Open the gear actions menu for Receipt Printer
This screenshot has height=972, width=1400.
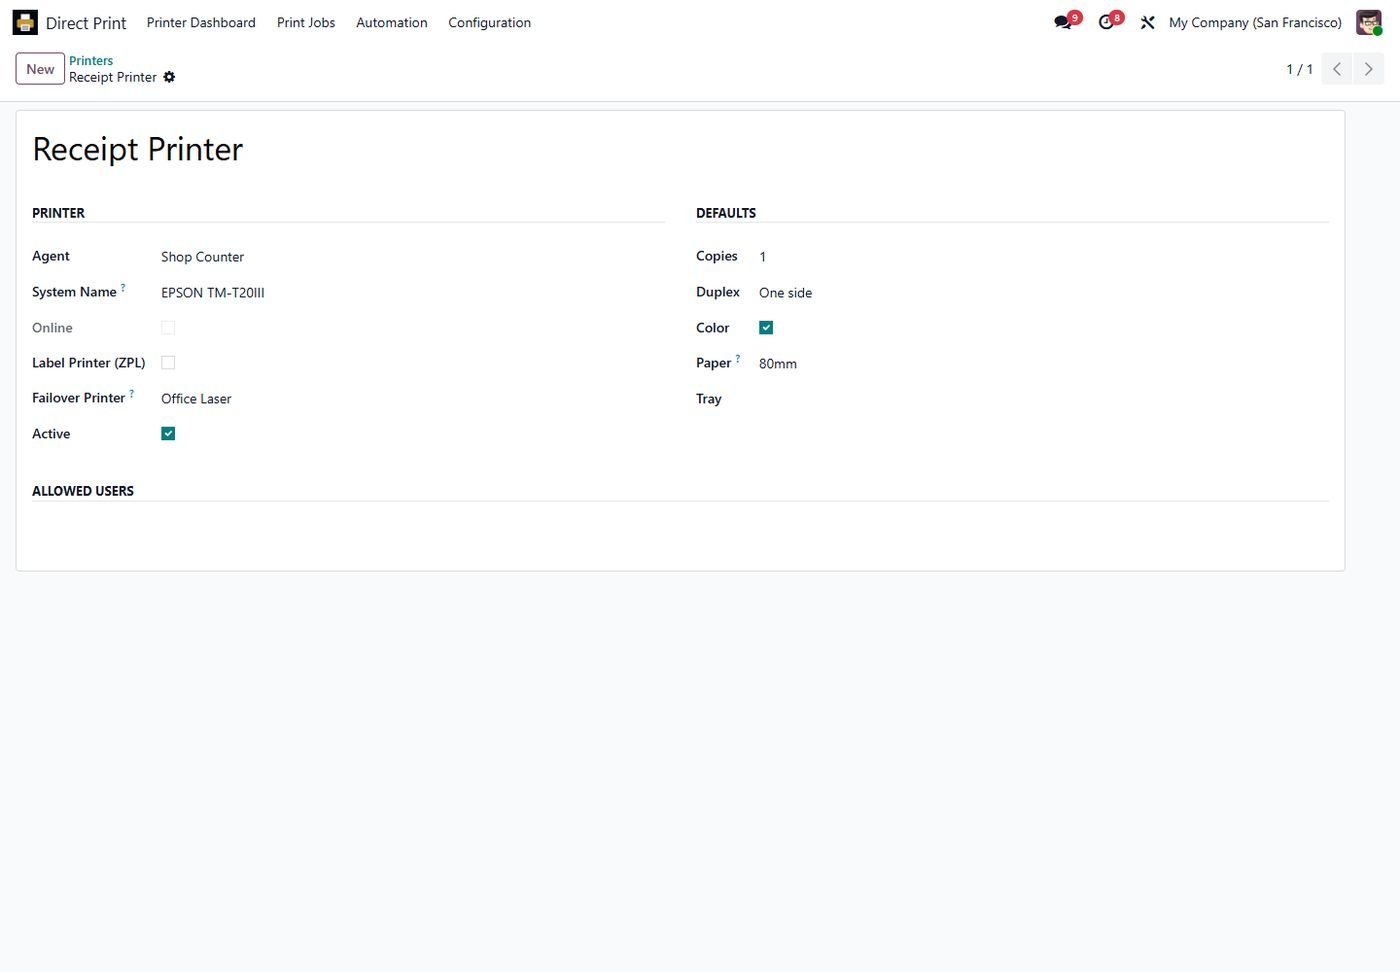pyautogui.click(x=169, y=77)
